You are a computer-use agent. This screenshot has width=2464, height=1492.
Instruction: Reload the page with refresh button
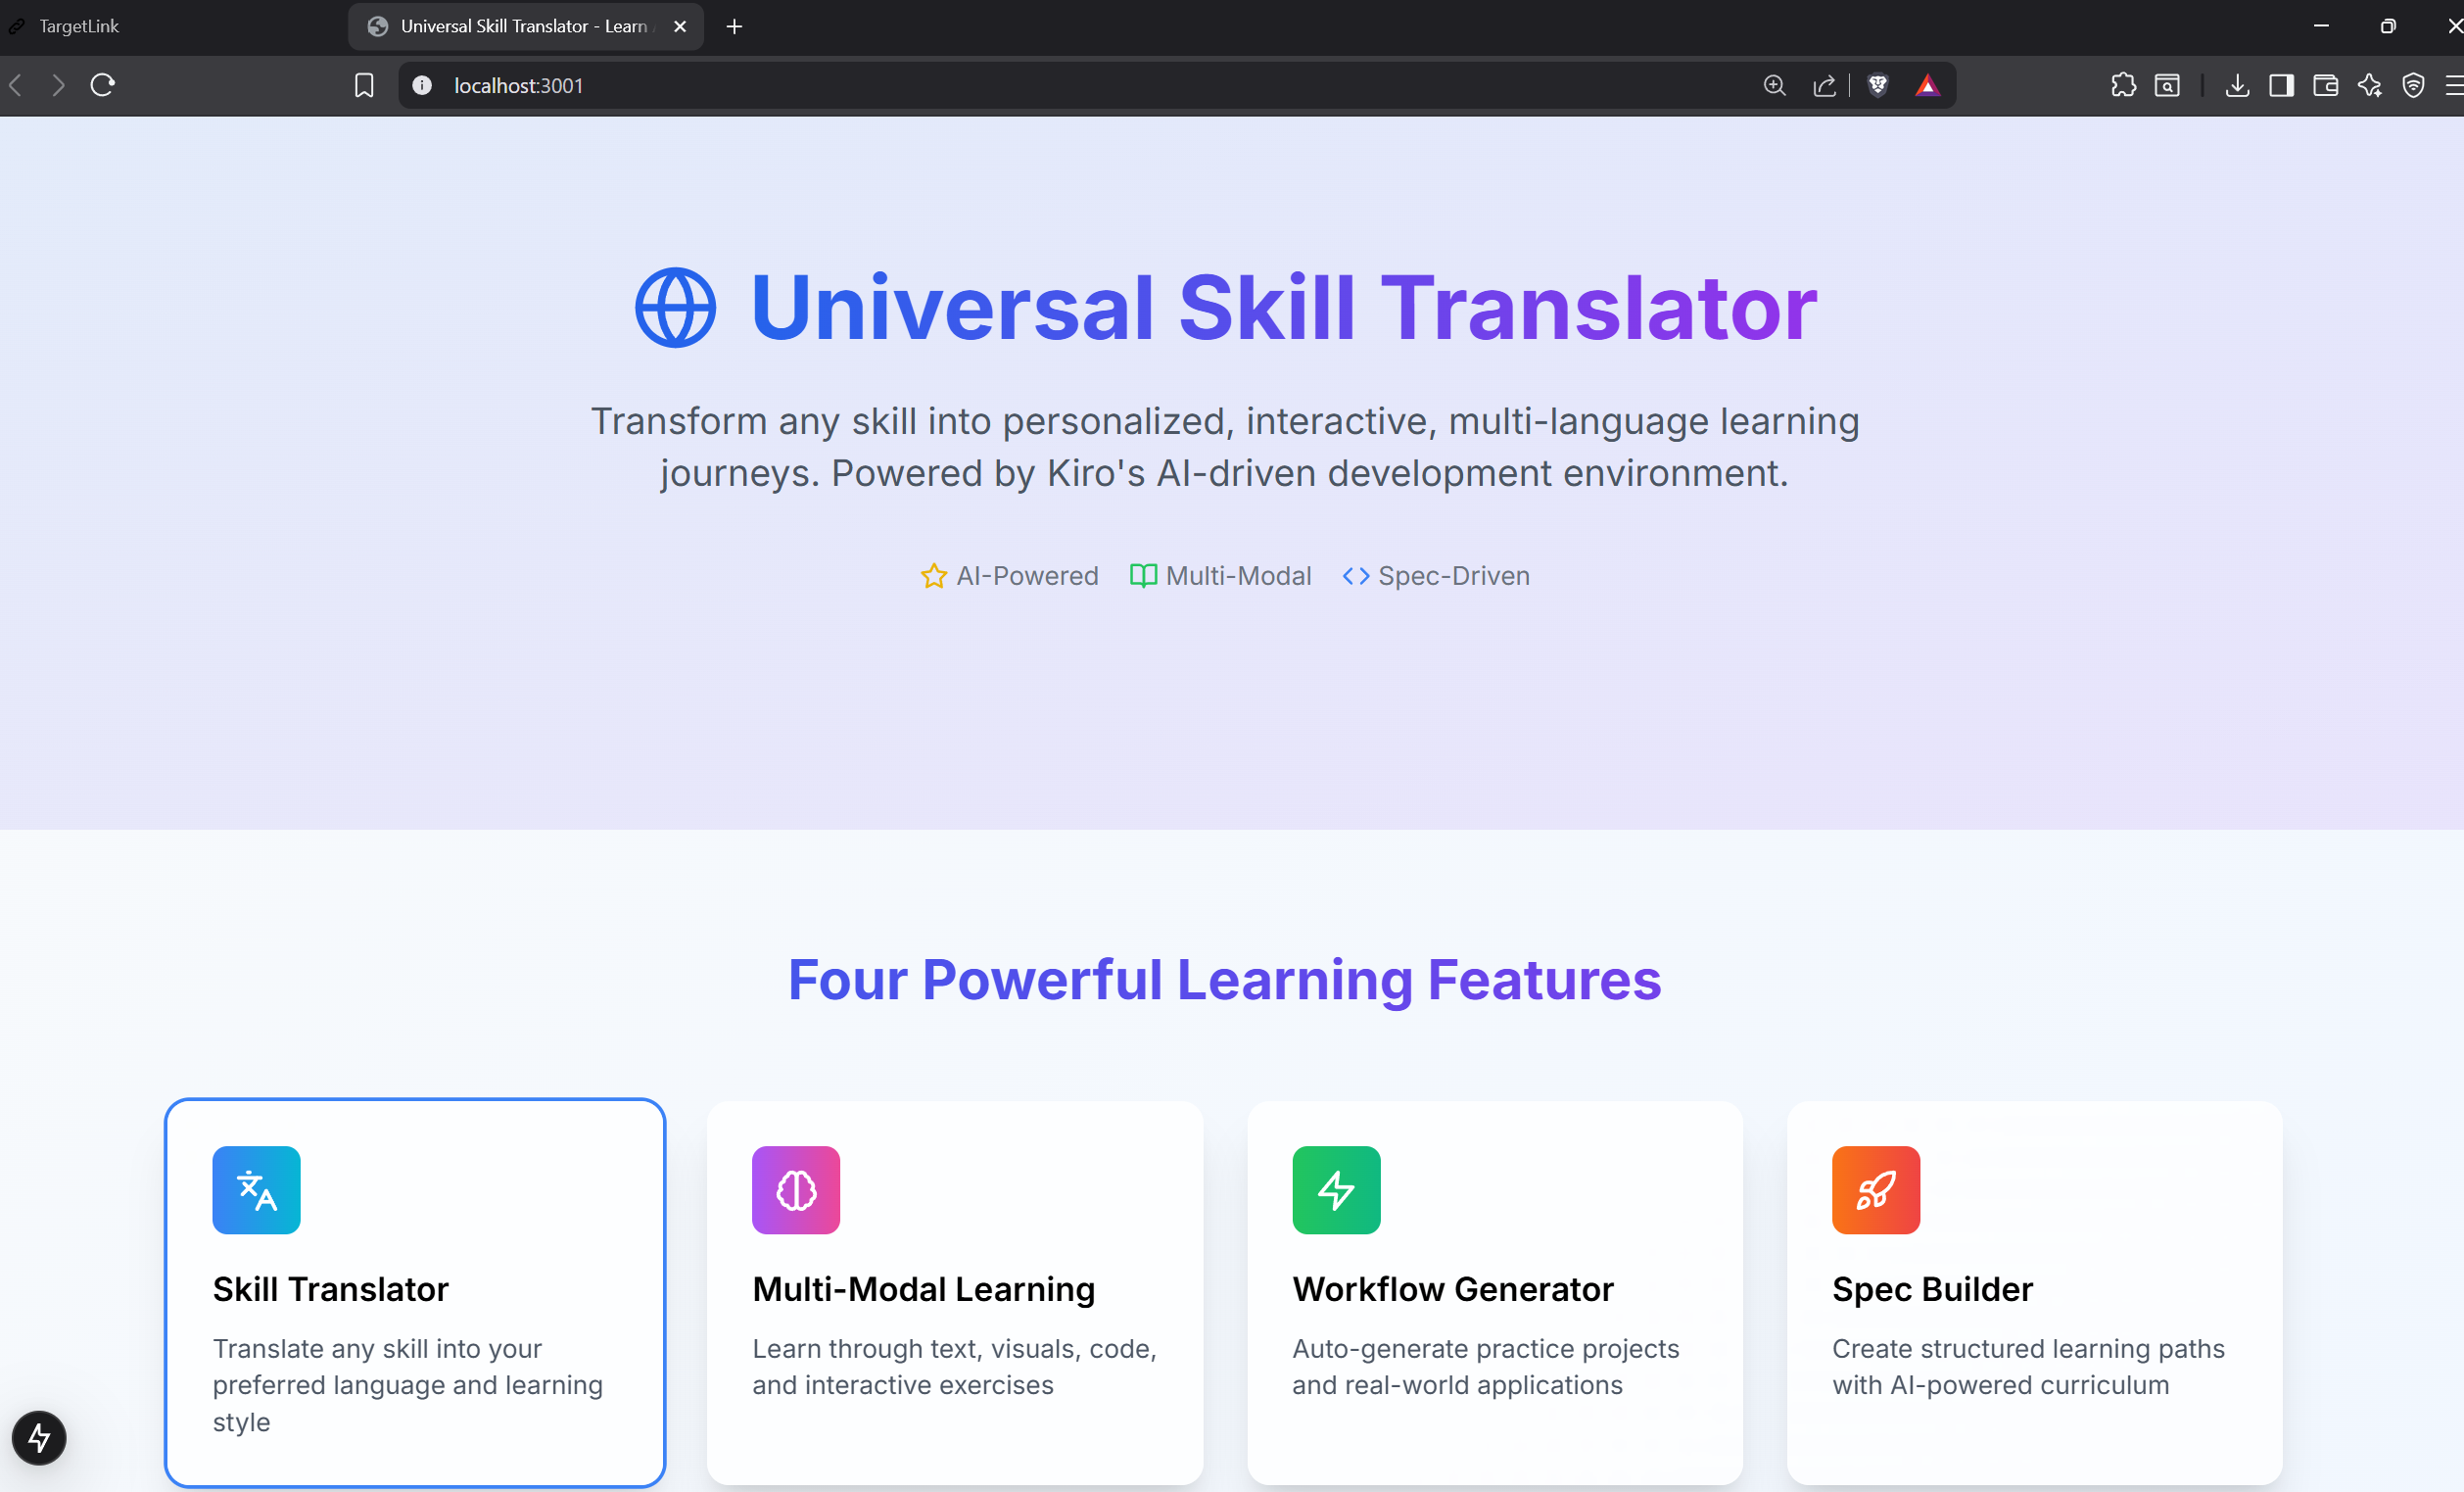(103, 86)
